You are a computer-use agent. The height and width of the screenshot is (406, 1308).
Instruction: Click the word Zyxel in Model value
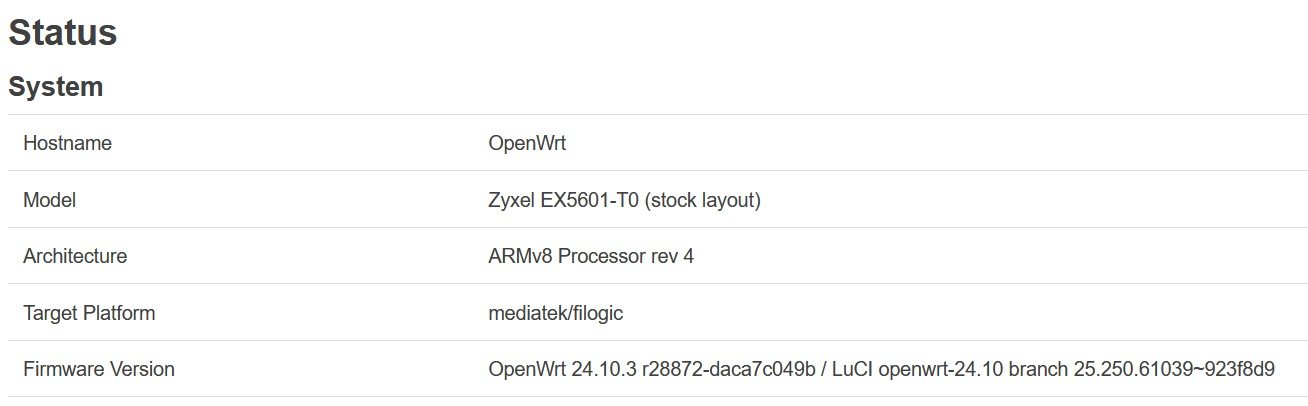pyautogui.click(x=512, y=200)
